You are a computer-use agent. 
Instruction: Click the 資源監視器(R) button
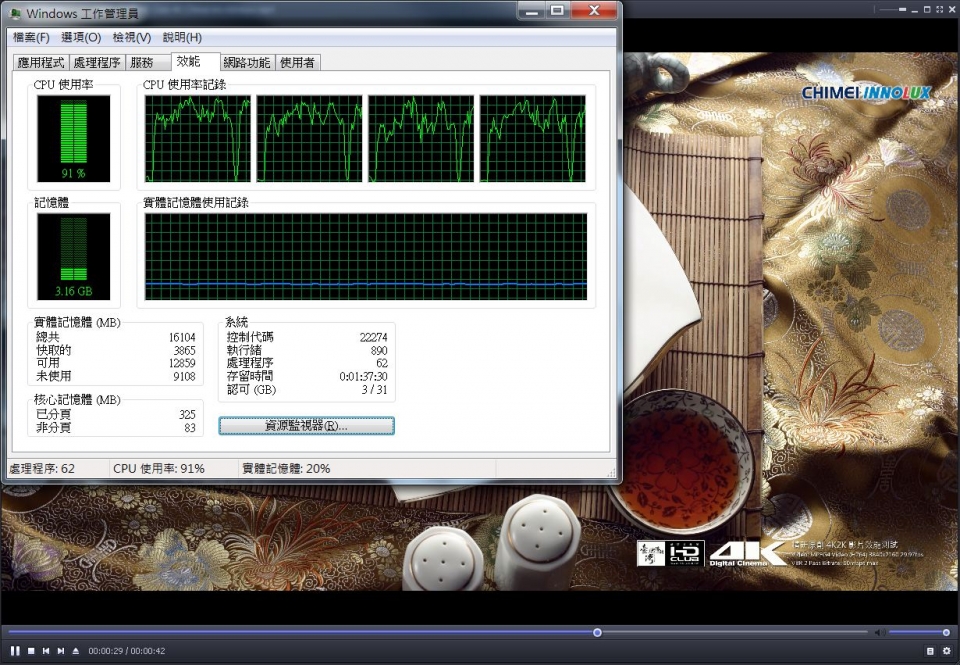click(305, 425)
